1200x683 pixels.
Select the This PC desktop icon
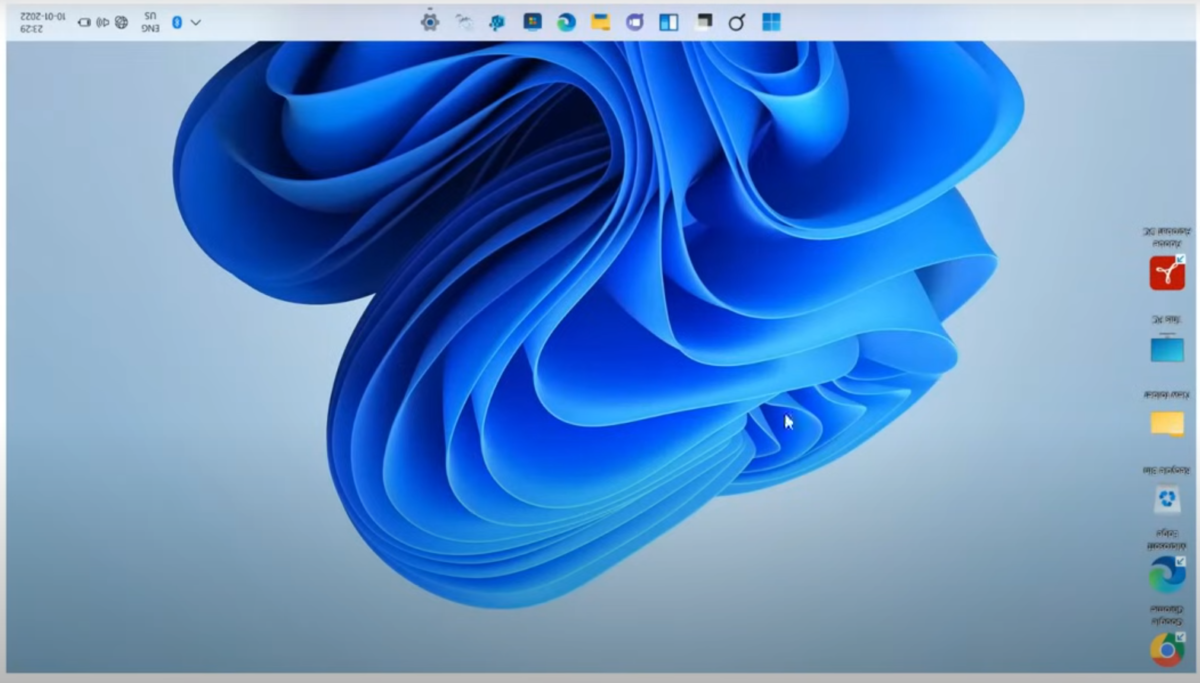tap(1167, 349)
